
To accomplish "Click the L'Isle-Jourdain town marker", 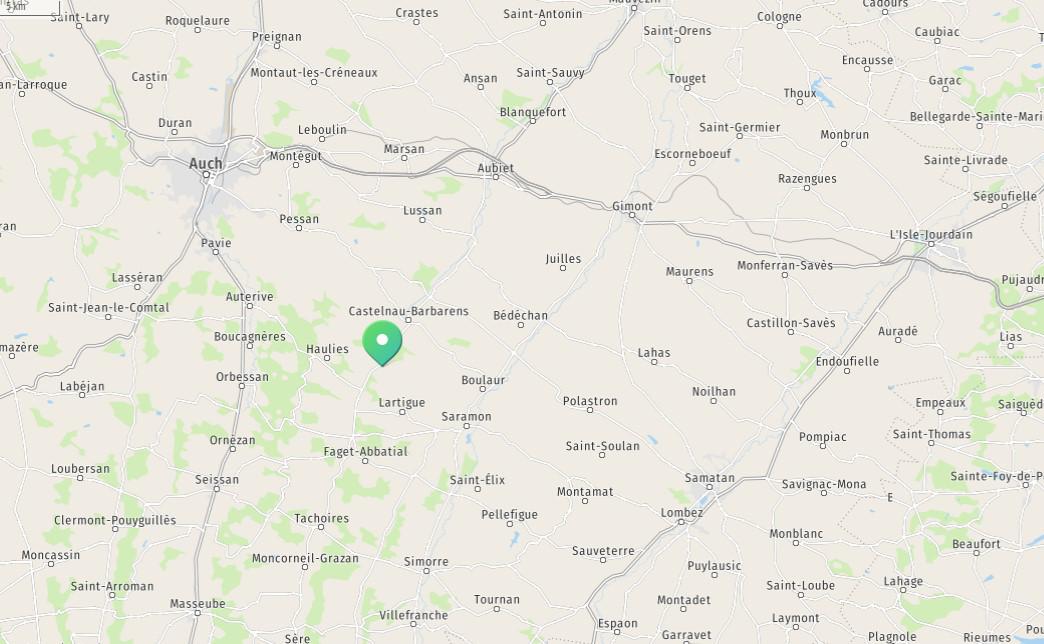I will [931, 244].
